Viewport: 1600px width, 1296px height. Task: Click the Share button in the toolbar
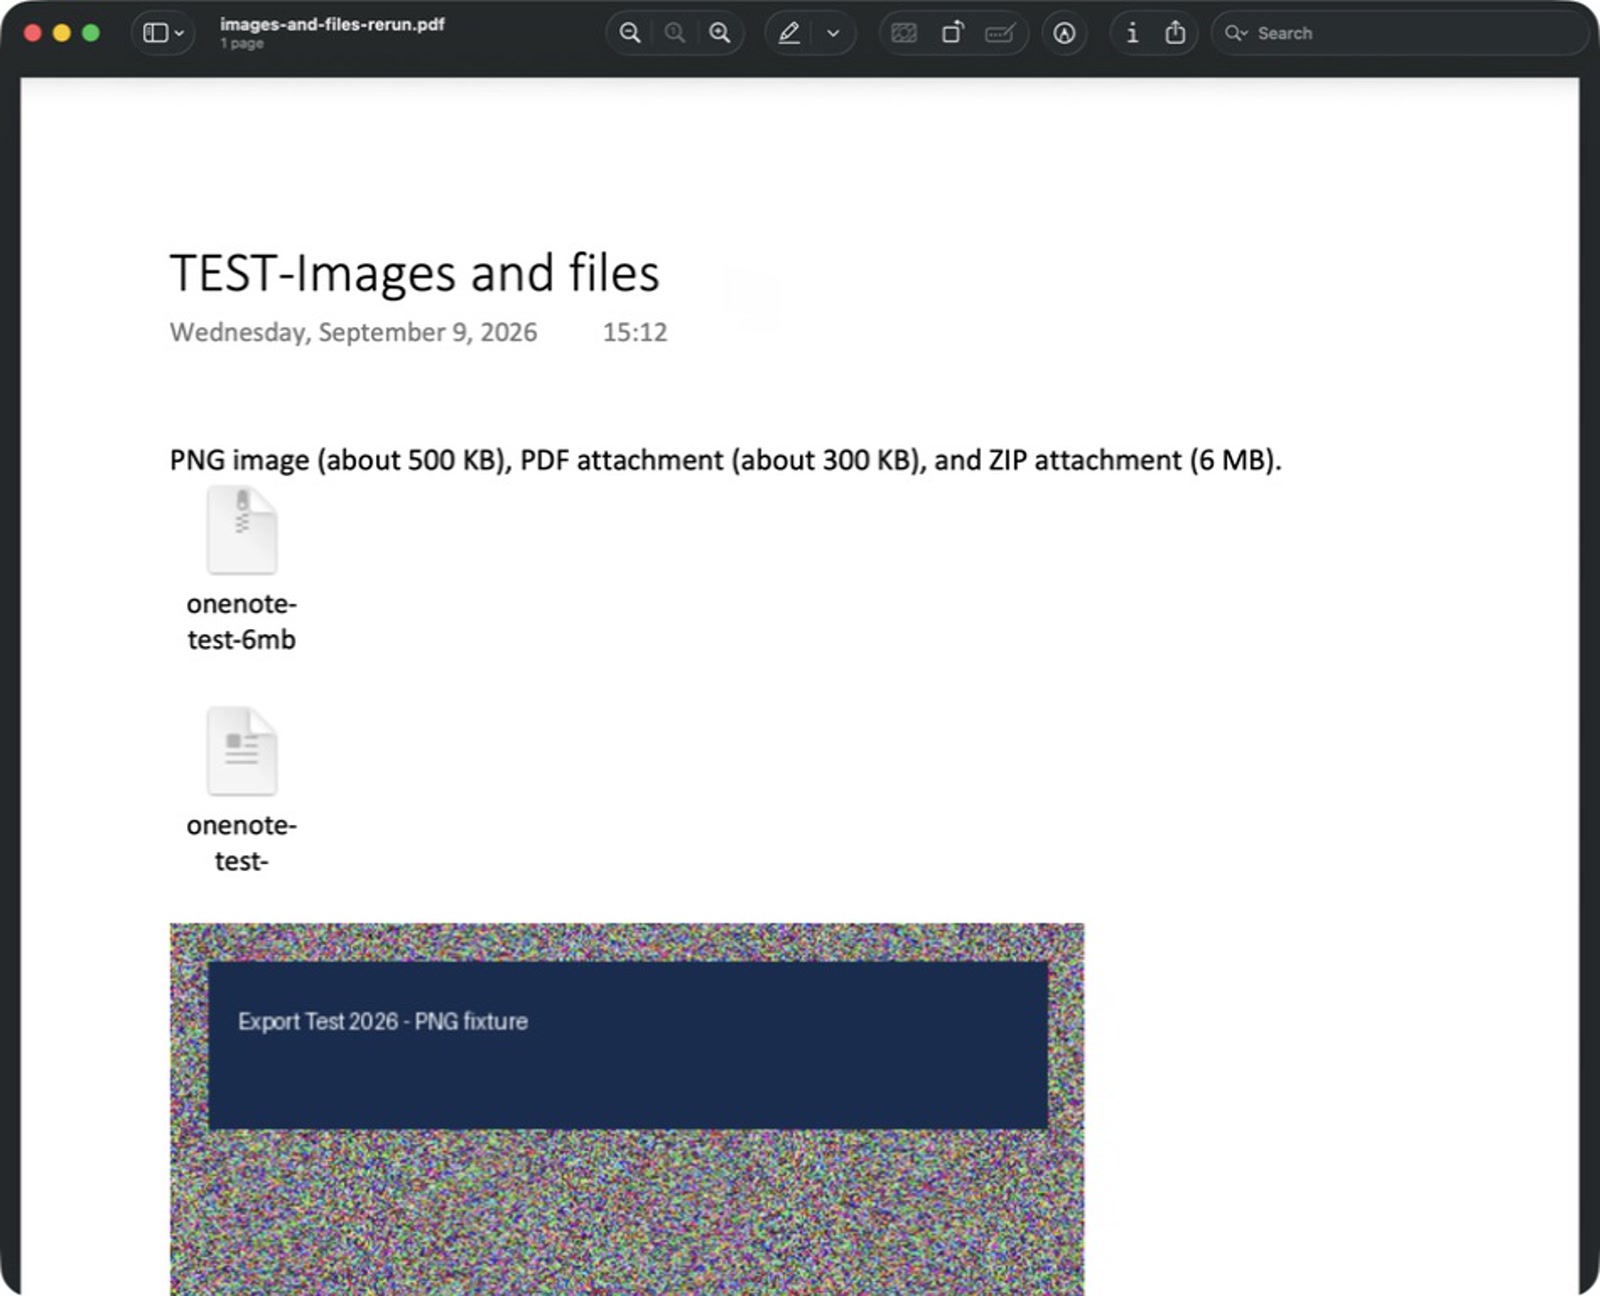(1176, 33)
